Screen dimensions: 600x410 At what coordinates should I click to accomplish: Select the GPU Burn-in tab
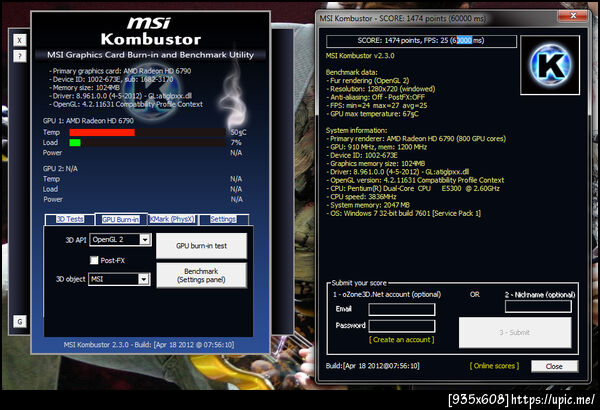point(121,219)
